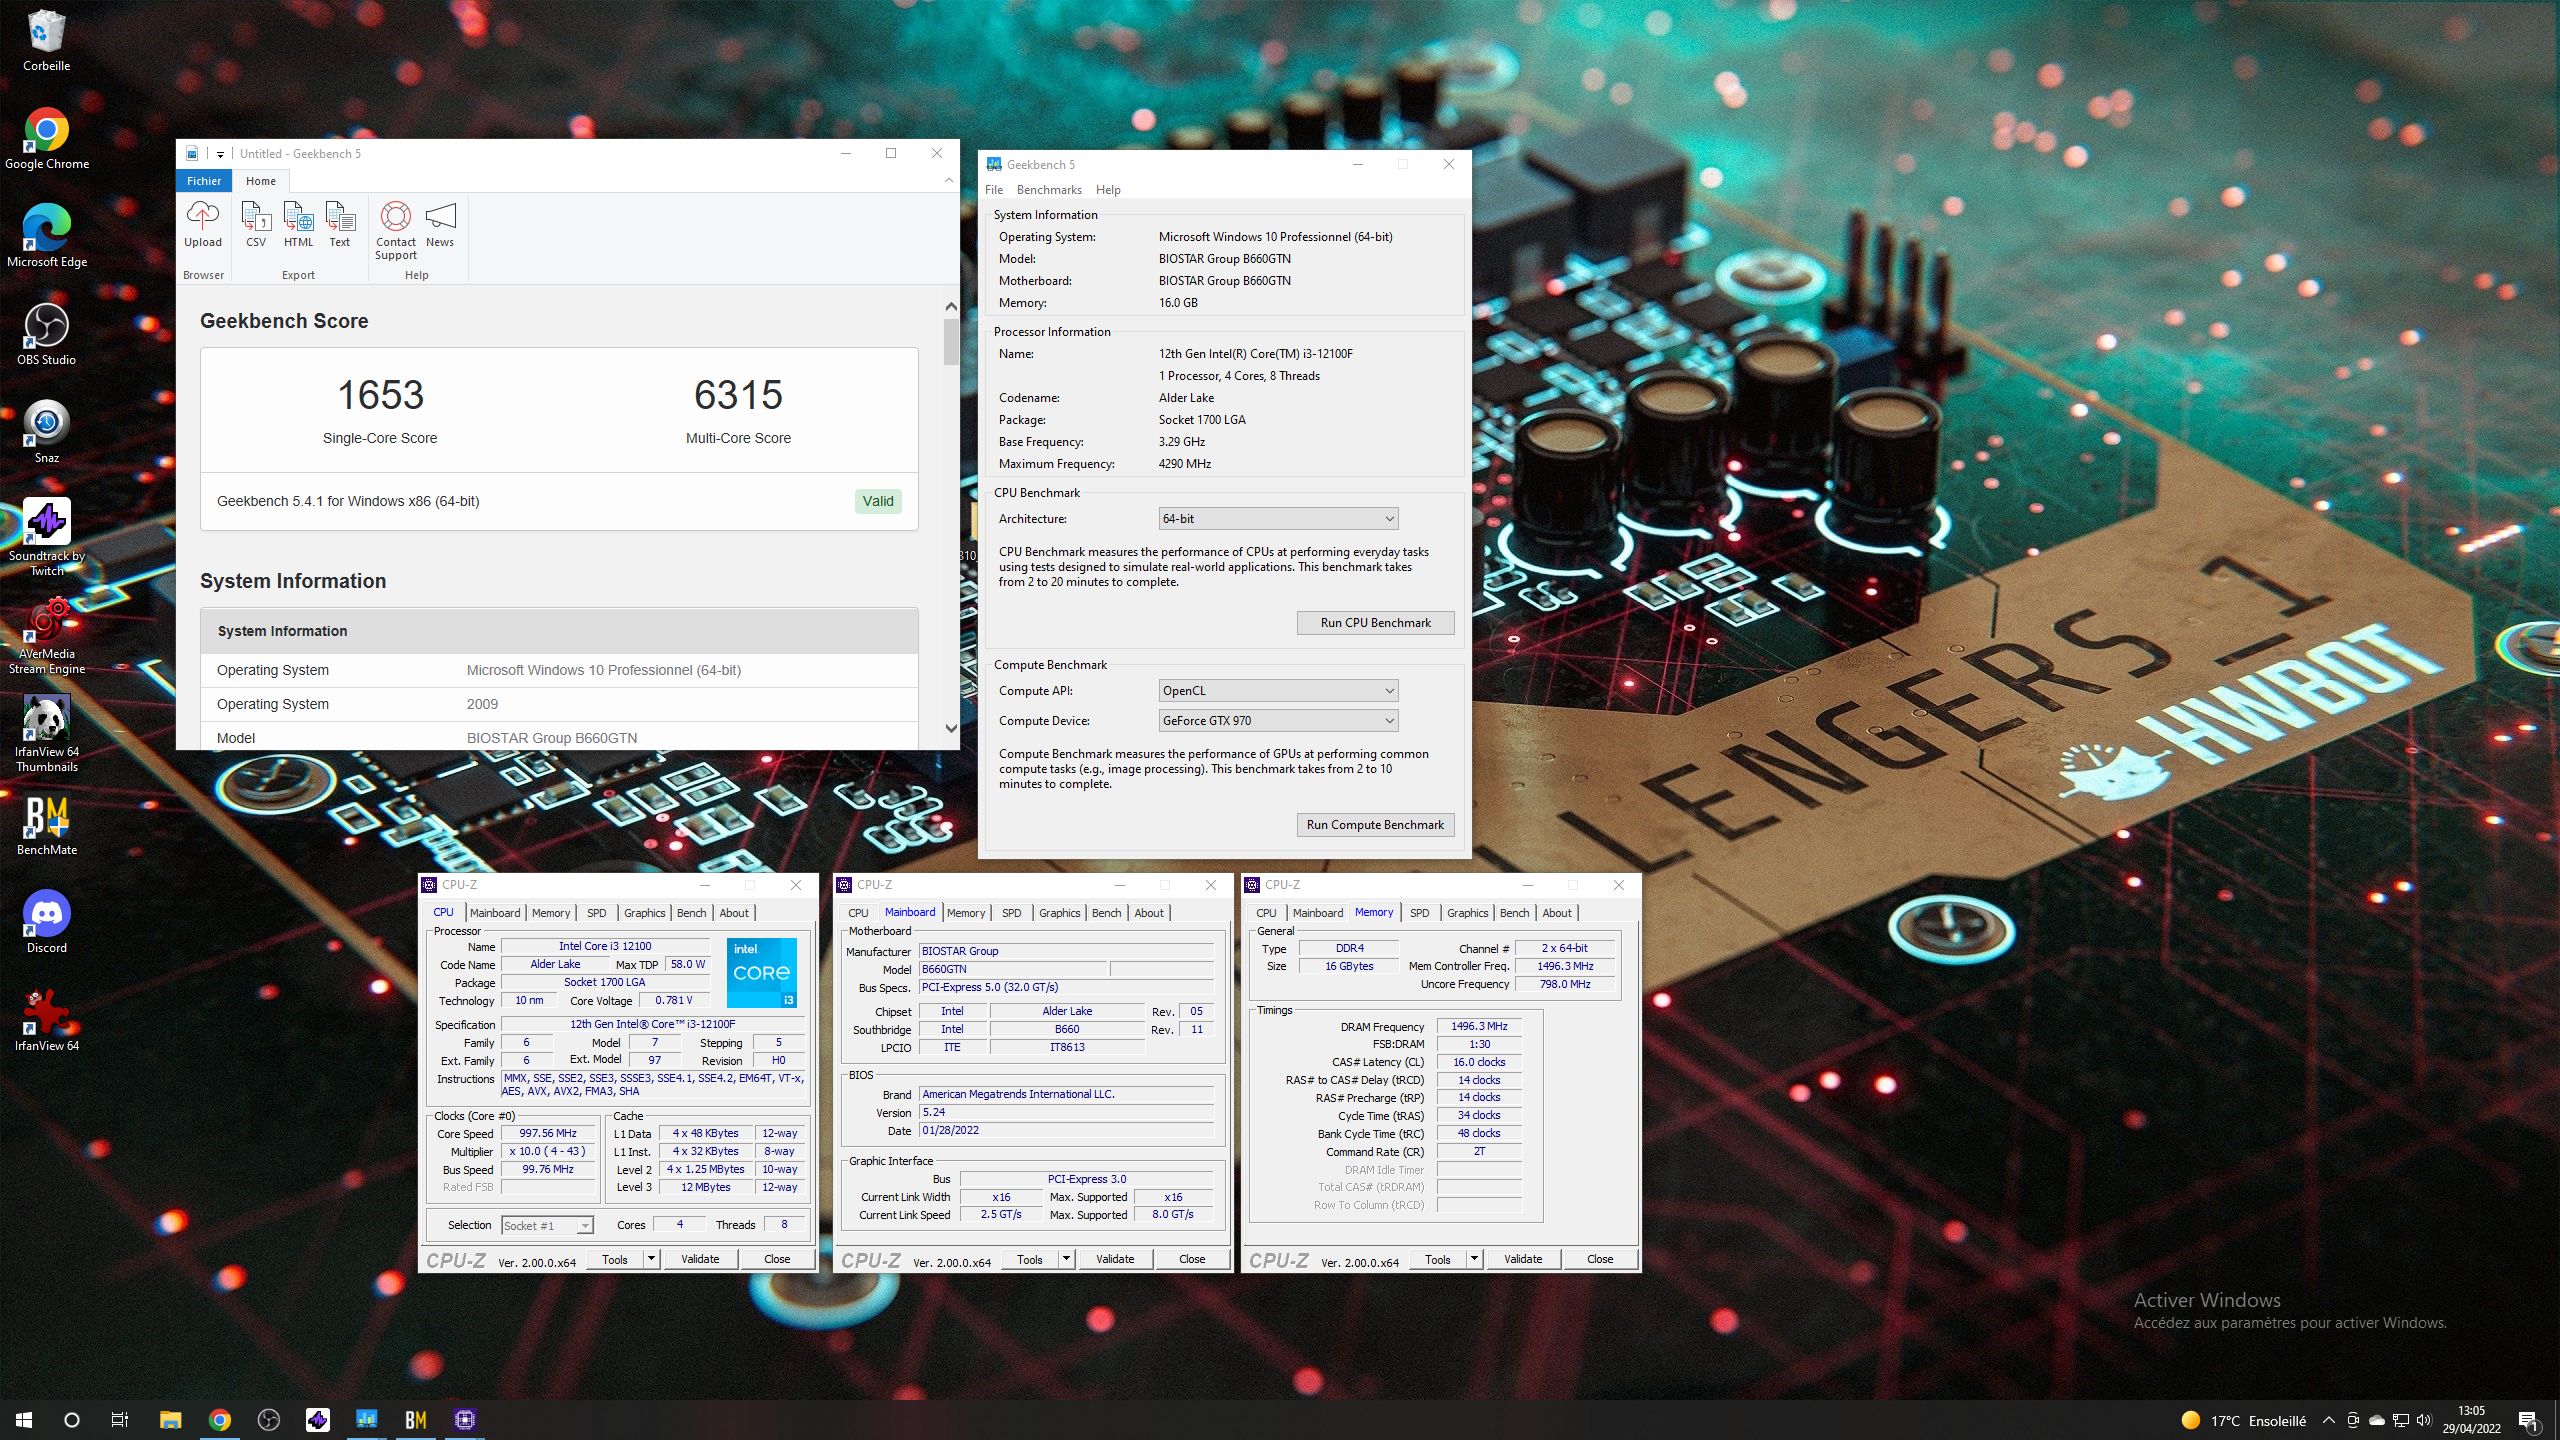Export results as CSV

256,224
